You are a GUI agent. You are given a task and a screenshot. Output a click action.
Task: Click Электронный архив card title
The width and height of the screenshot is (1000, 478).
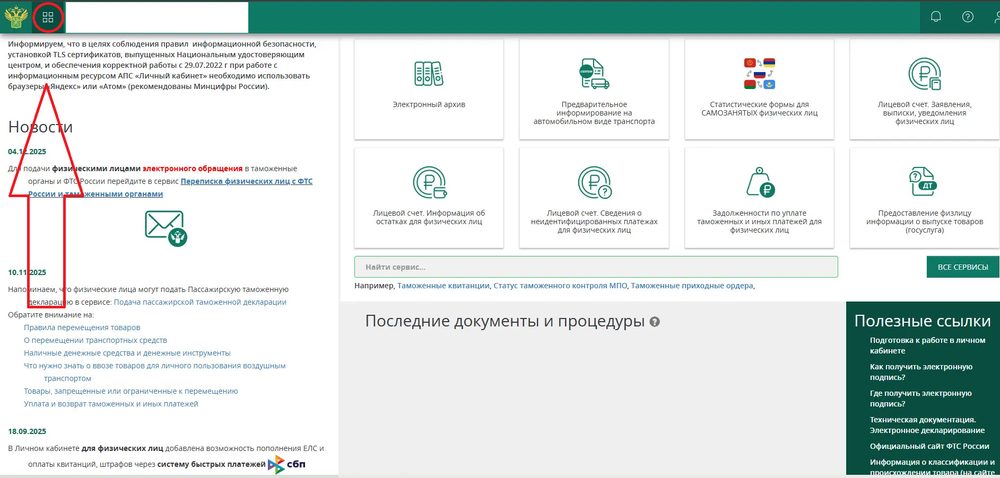tap(429, 105)
